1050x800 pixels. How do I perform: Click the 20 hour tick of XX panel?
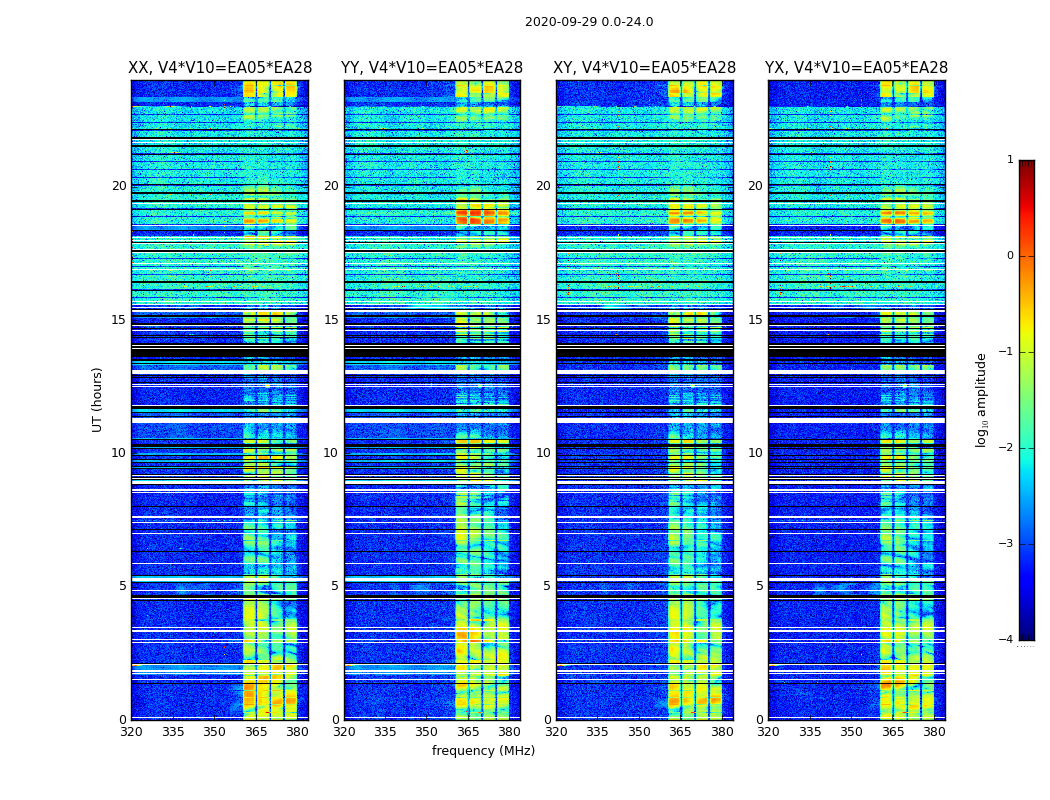pyautogui.click(x=119, y=185)
